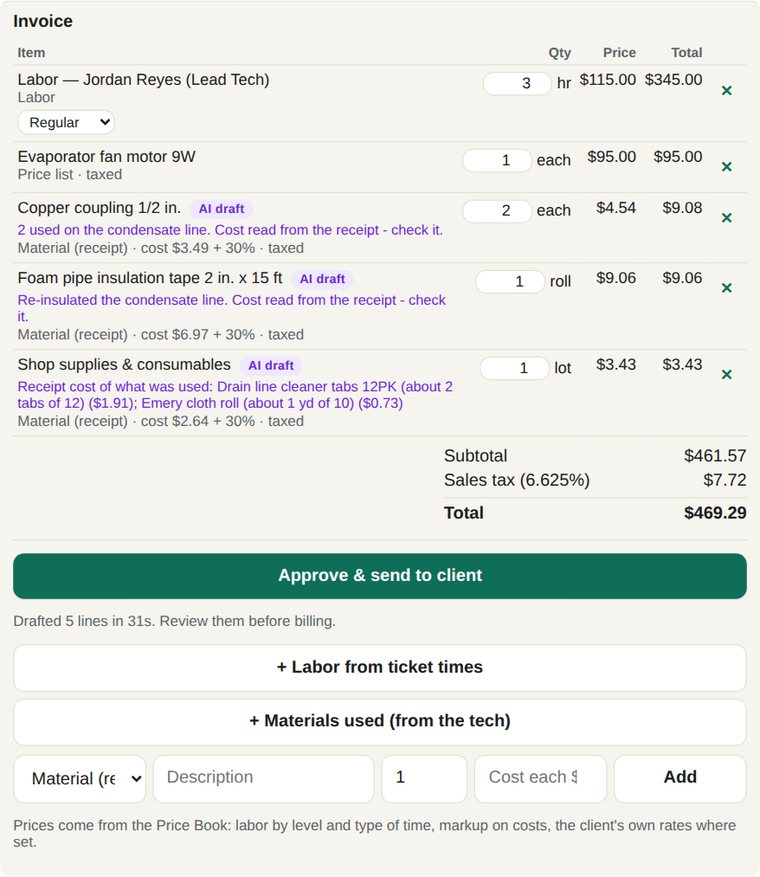Click the AI draft badge on Shop supplies
760x877 pixels.
point(271,366)
